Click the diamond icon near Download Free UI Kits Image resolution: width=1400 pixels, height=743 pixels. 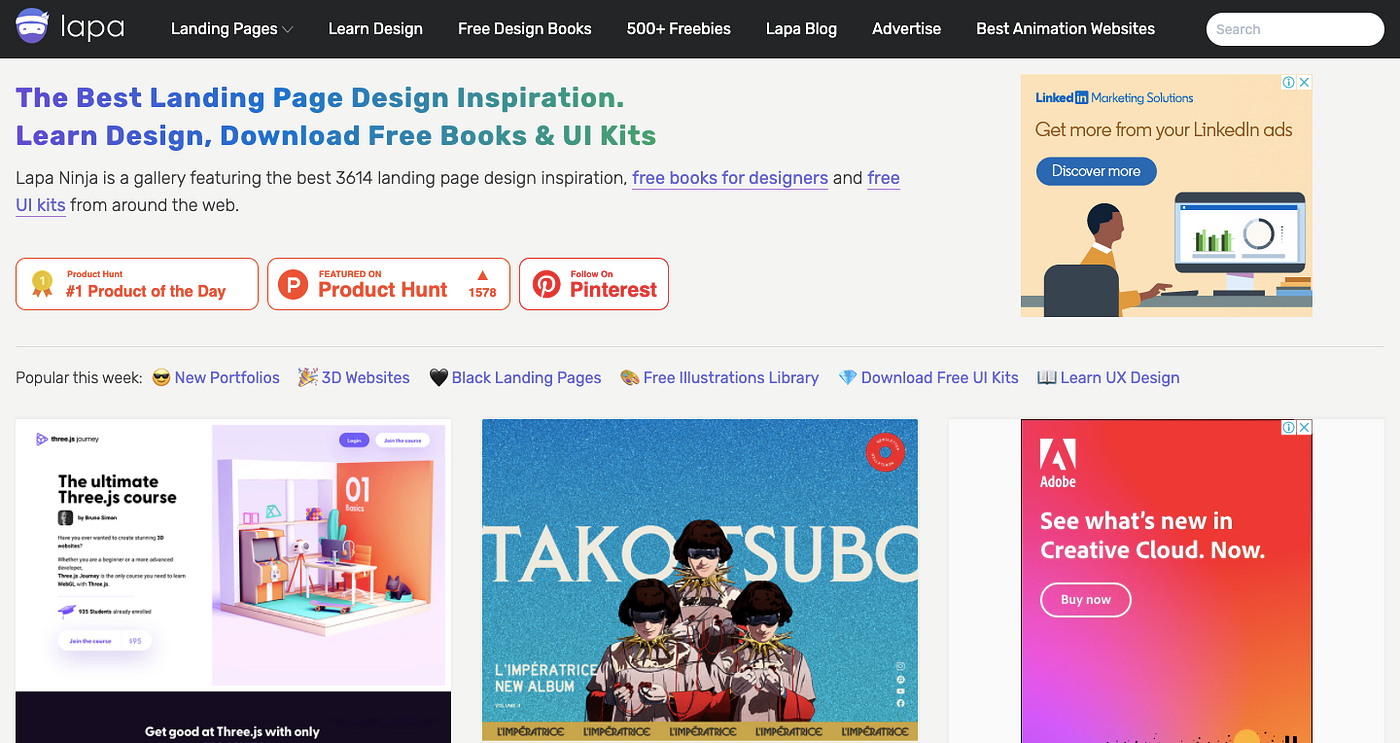(x=847, y=377)
